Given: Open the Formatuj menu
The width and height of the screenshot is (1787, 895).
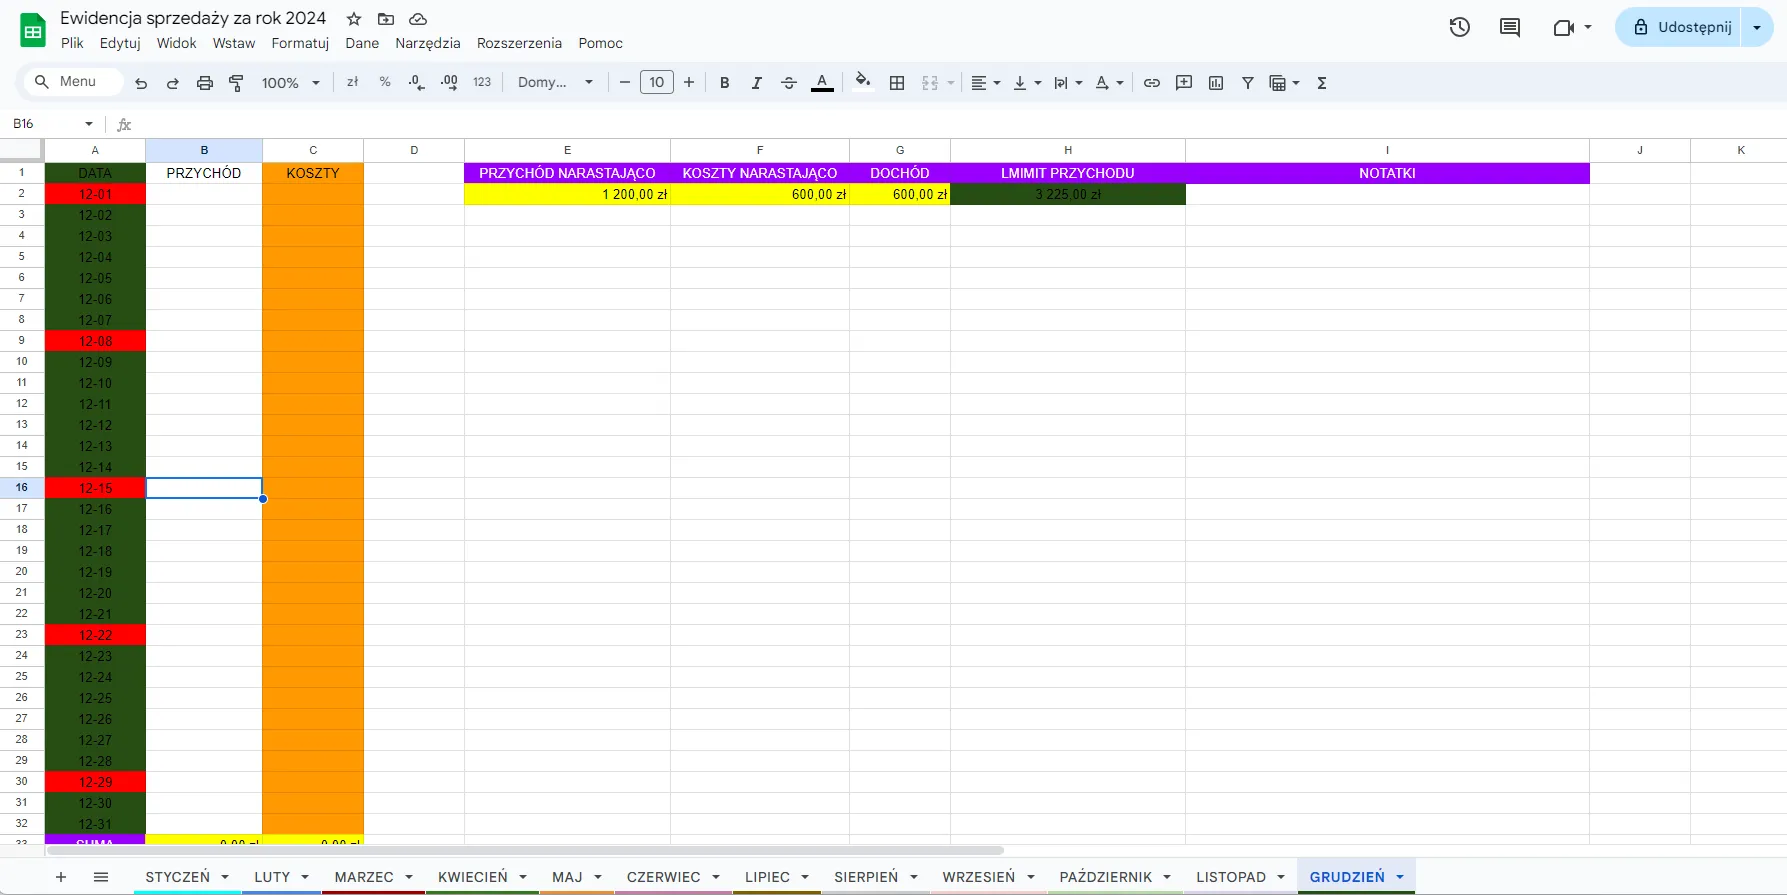Looking at the screenshot, I should tap(300, 43).
